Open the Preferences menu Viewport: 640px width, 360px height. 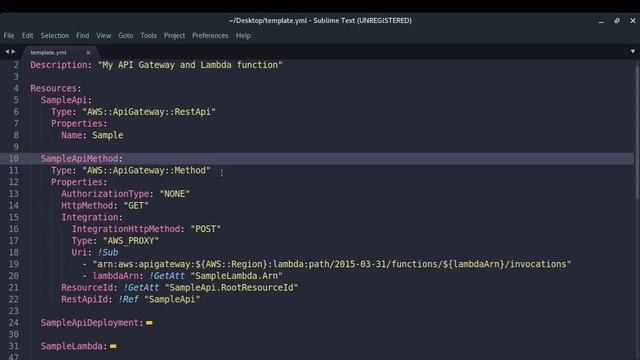210,36
